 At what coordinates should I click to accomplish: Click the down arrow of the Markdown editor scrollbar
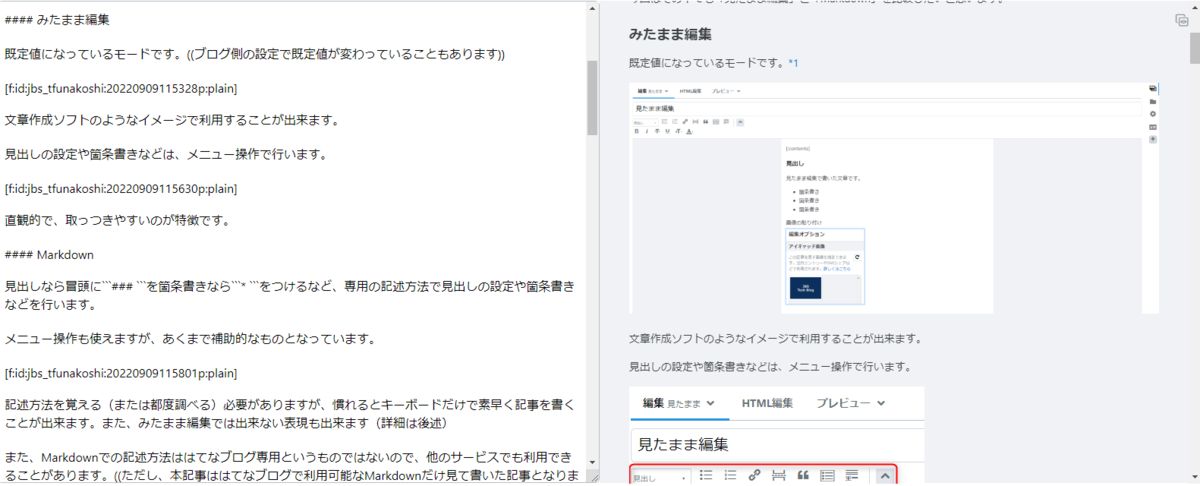pos(592,461)
